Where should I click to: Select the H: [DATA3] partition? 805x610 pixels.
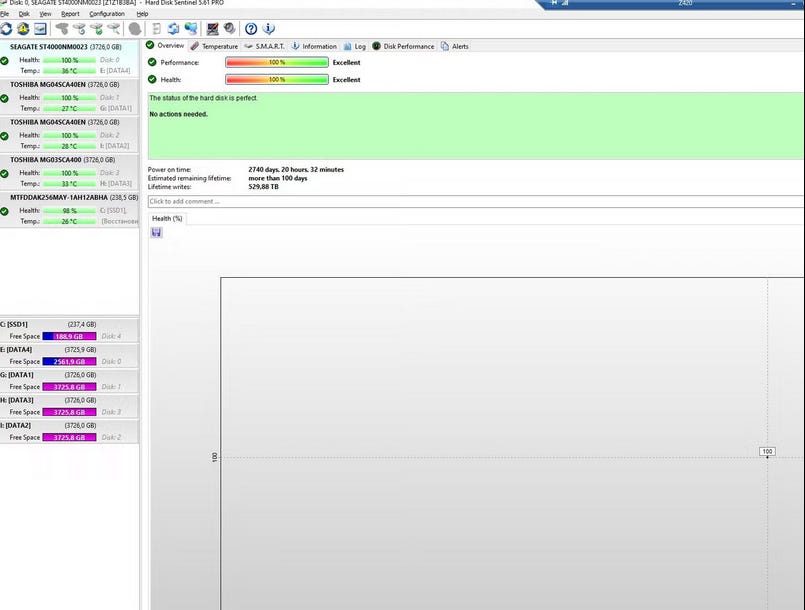coord(69,406)
